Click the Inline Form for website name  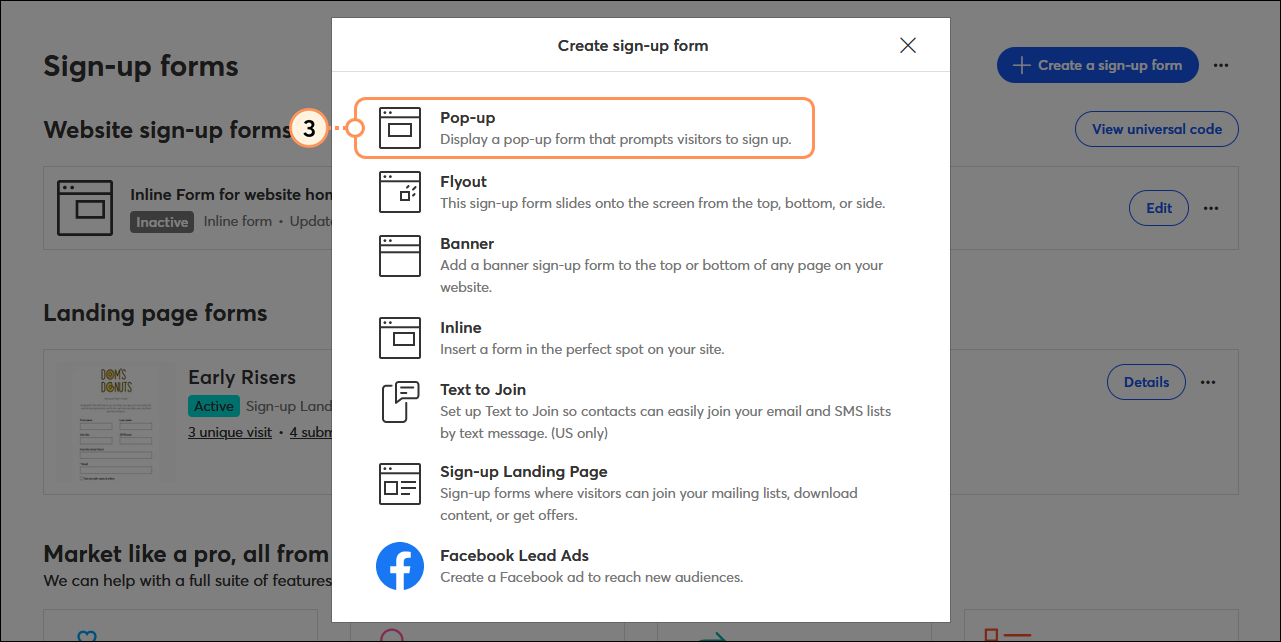tap(231, 195)
